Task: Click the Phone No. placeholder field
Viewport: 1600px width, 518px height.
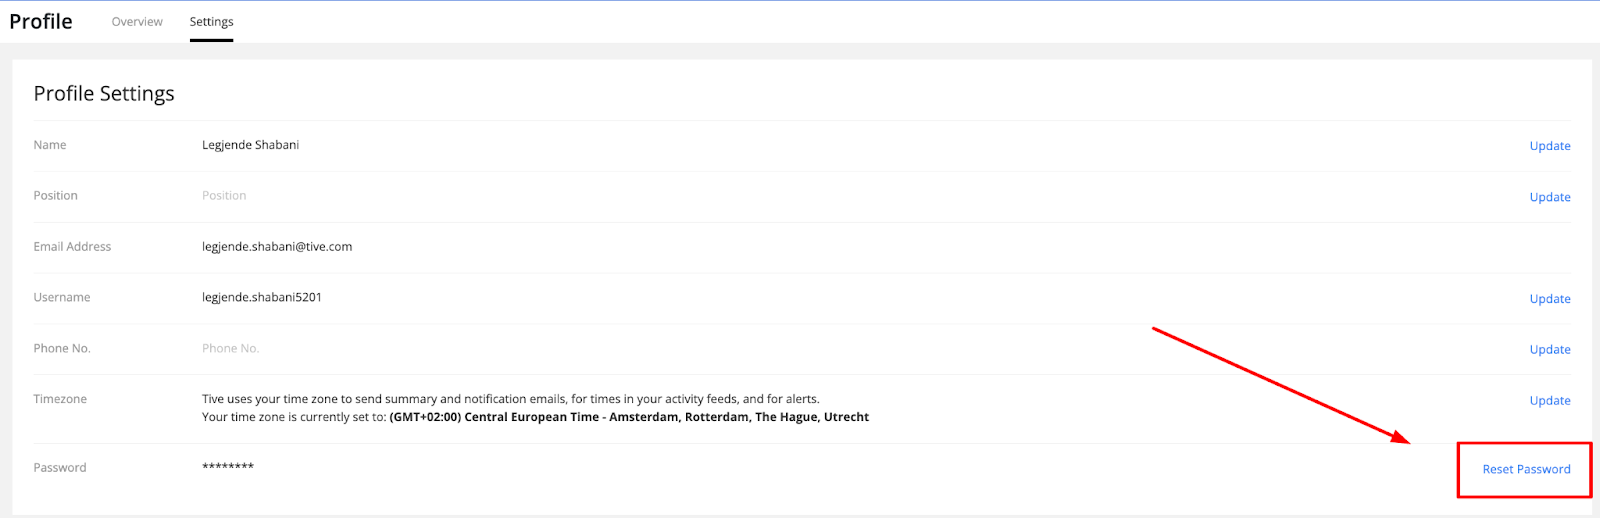Action: [230, 349]
